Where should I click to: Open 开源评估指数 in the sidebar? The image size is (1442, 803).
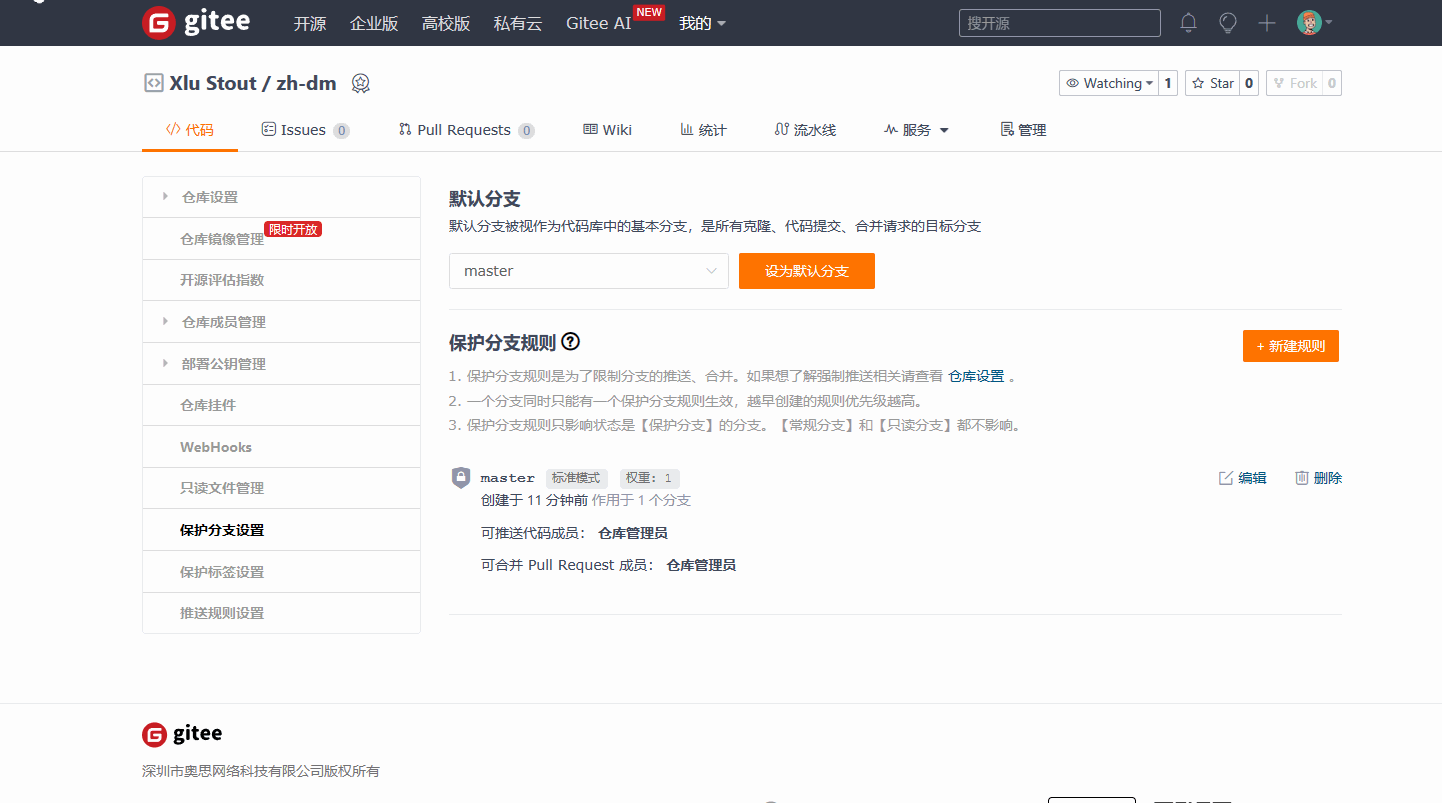(x=281, y=280)
